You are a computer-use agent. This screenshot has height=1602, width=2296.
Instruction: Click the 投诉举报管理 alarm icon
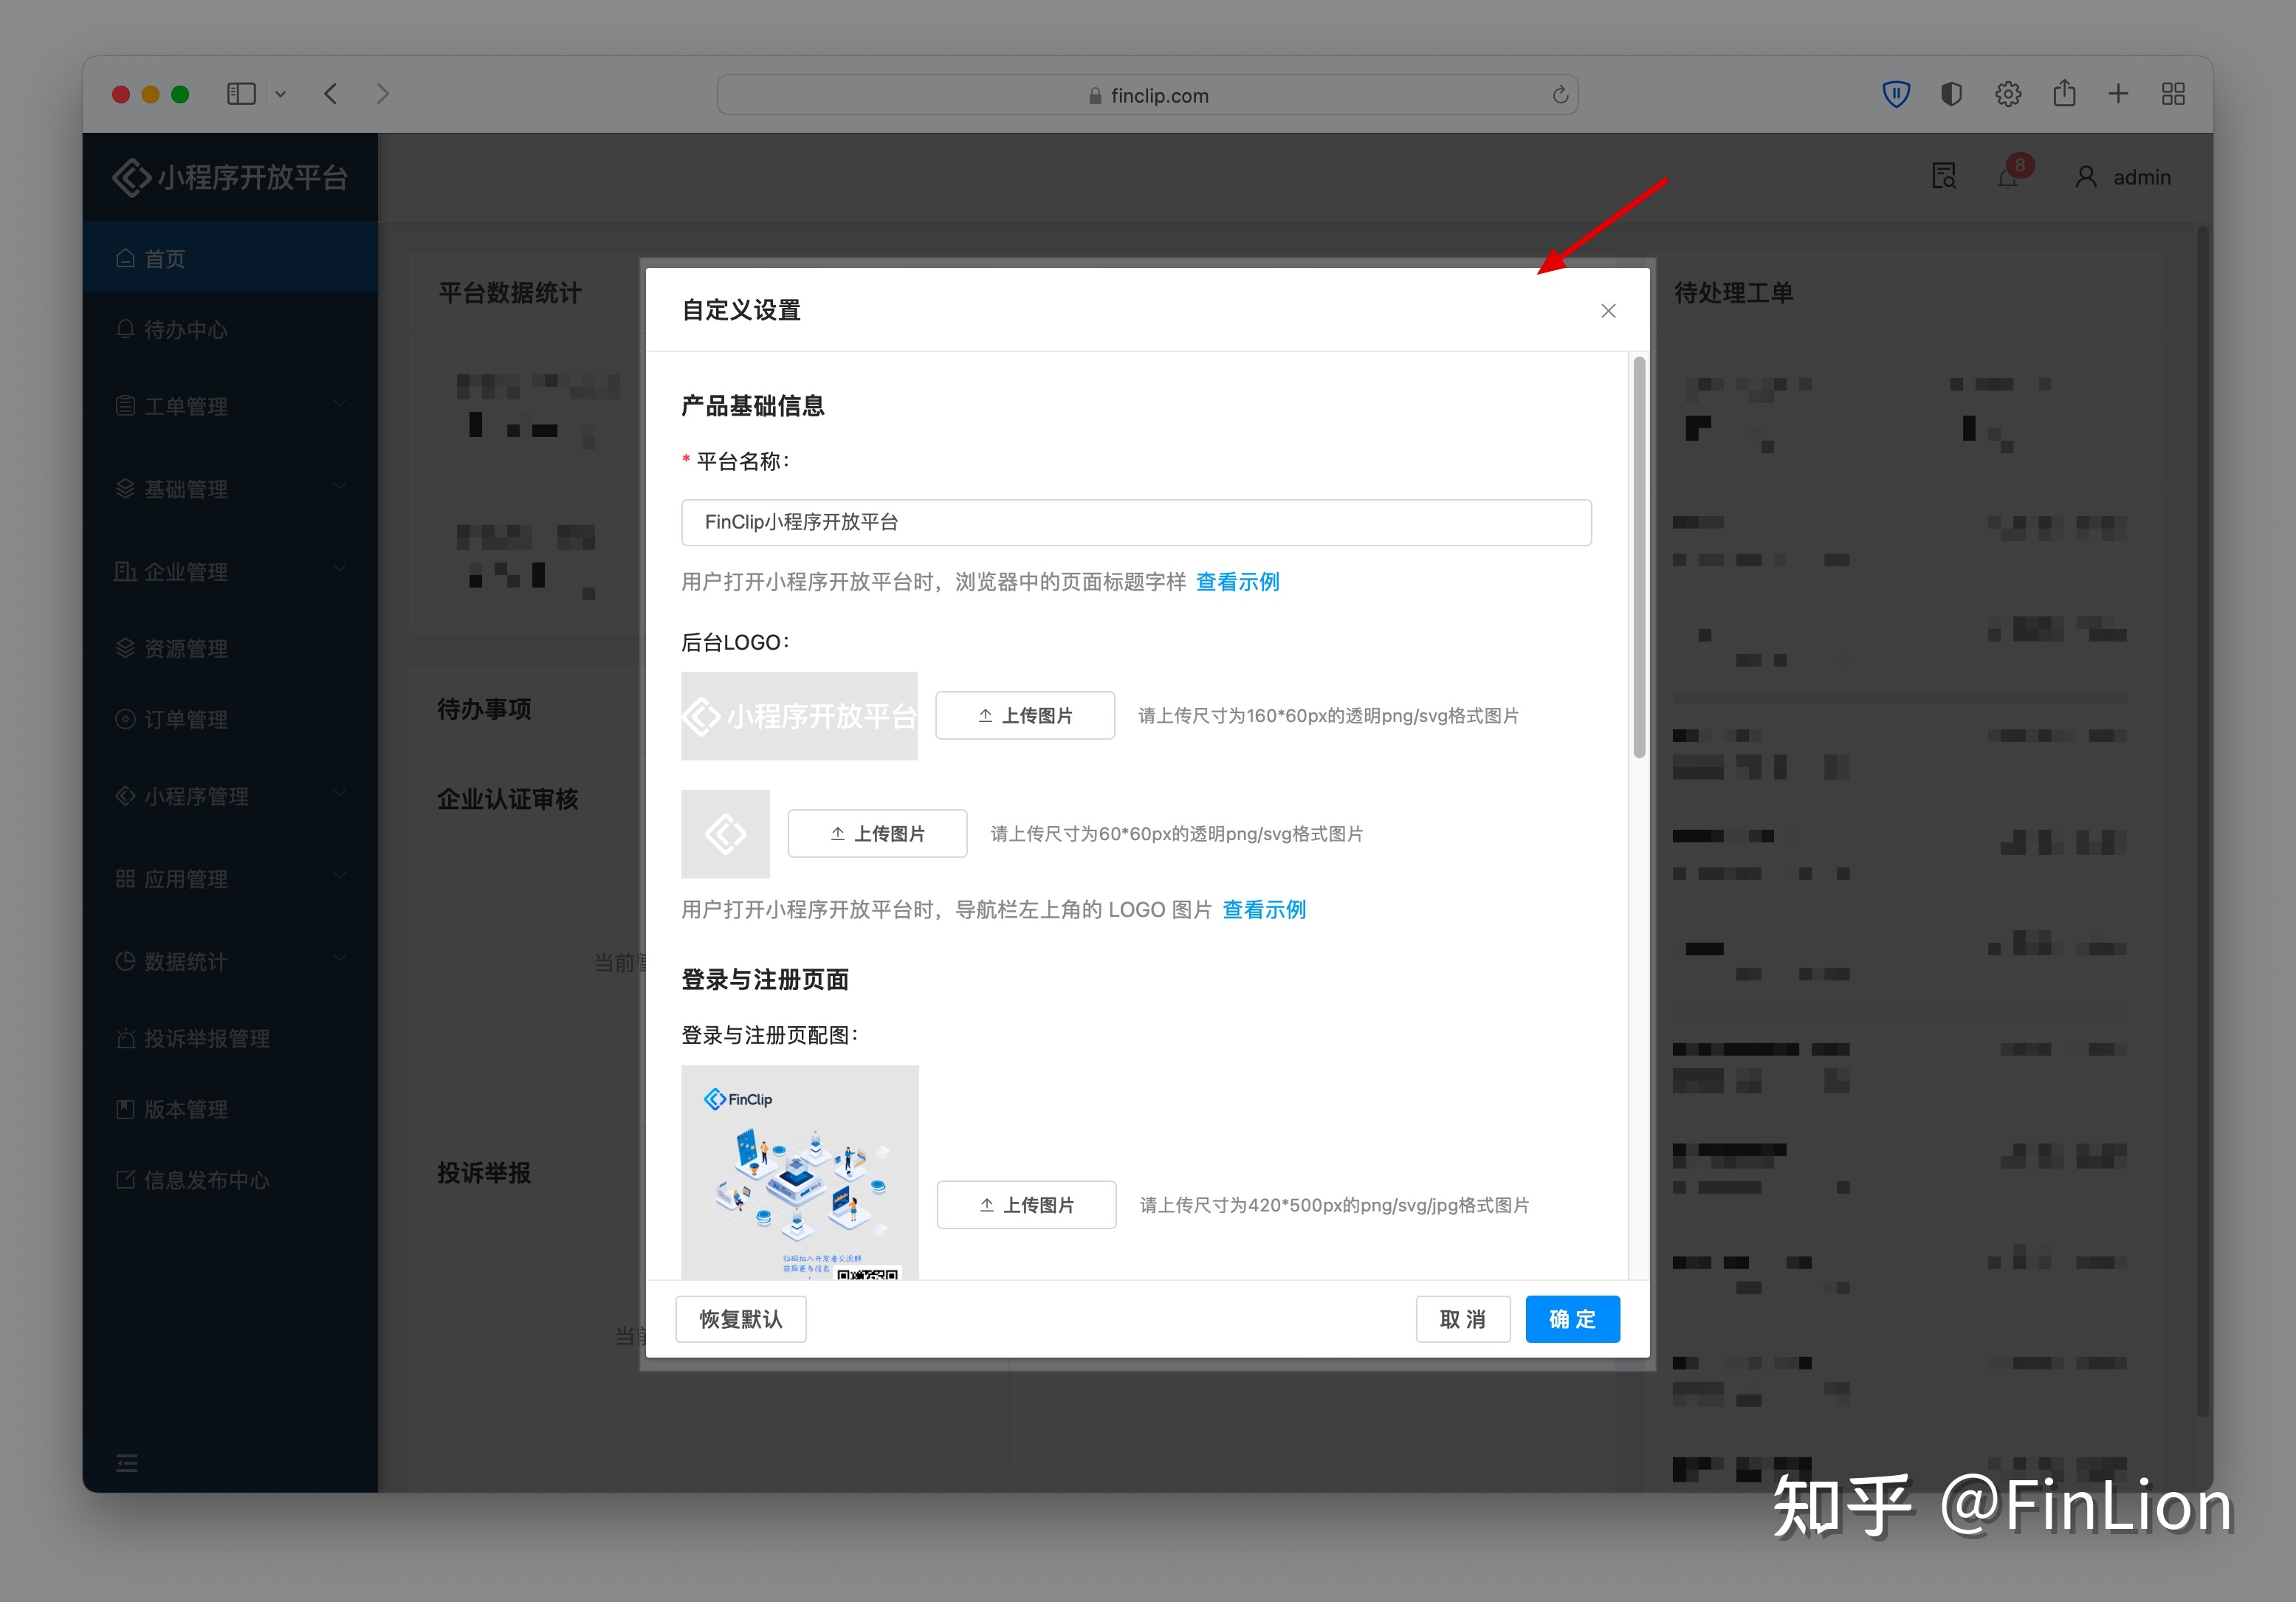pos(125,1038)
